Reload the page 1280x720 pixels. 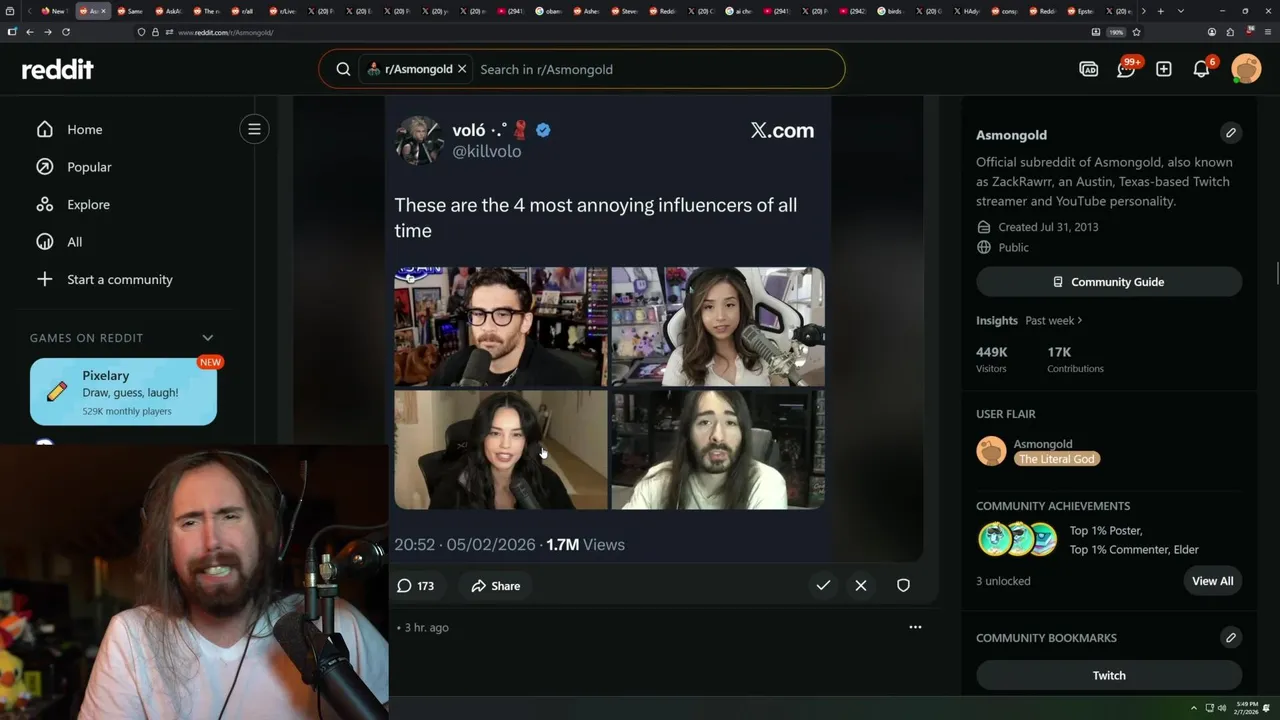point(66,32)
